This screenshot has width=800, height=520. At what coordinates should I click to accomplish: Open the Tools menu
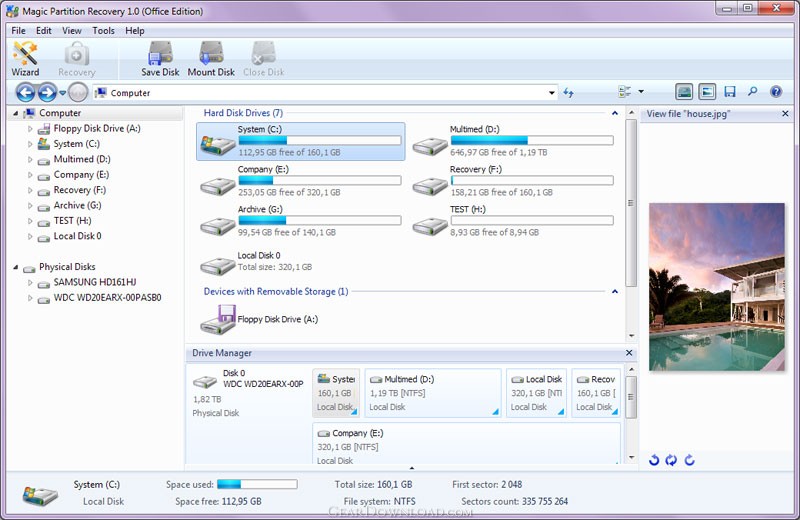coord(103,31)
